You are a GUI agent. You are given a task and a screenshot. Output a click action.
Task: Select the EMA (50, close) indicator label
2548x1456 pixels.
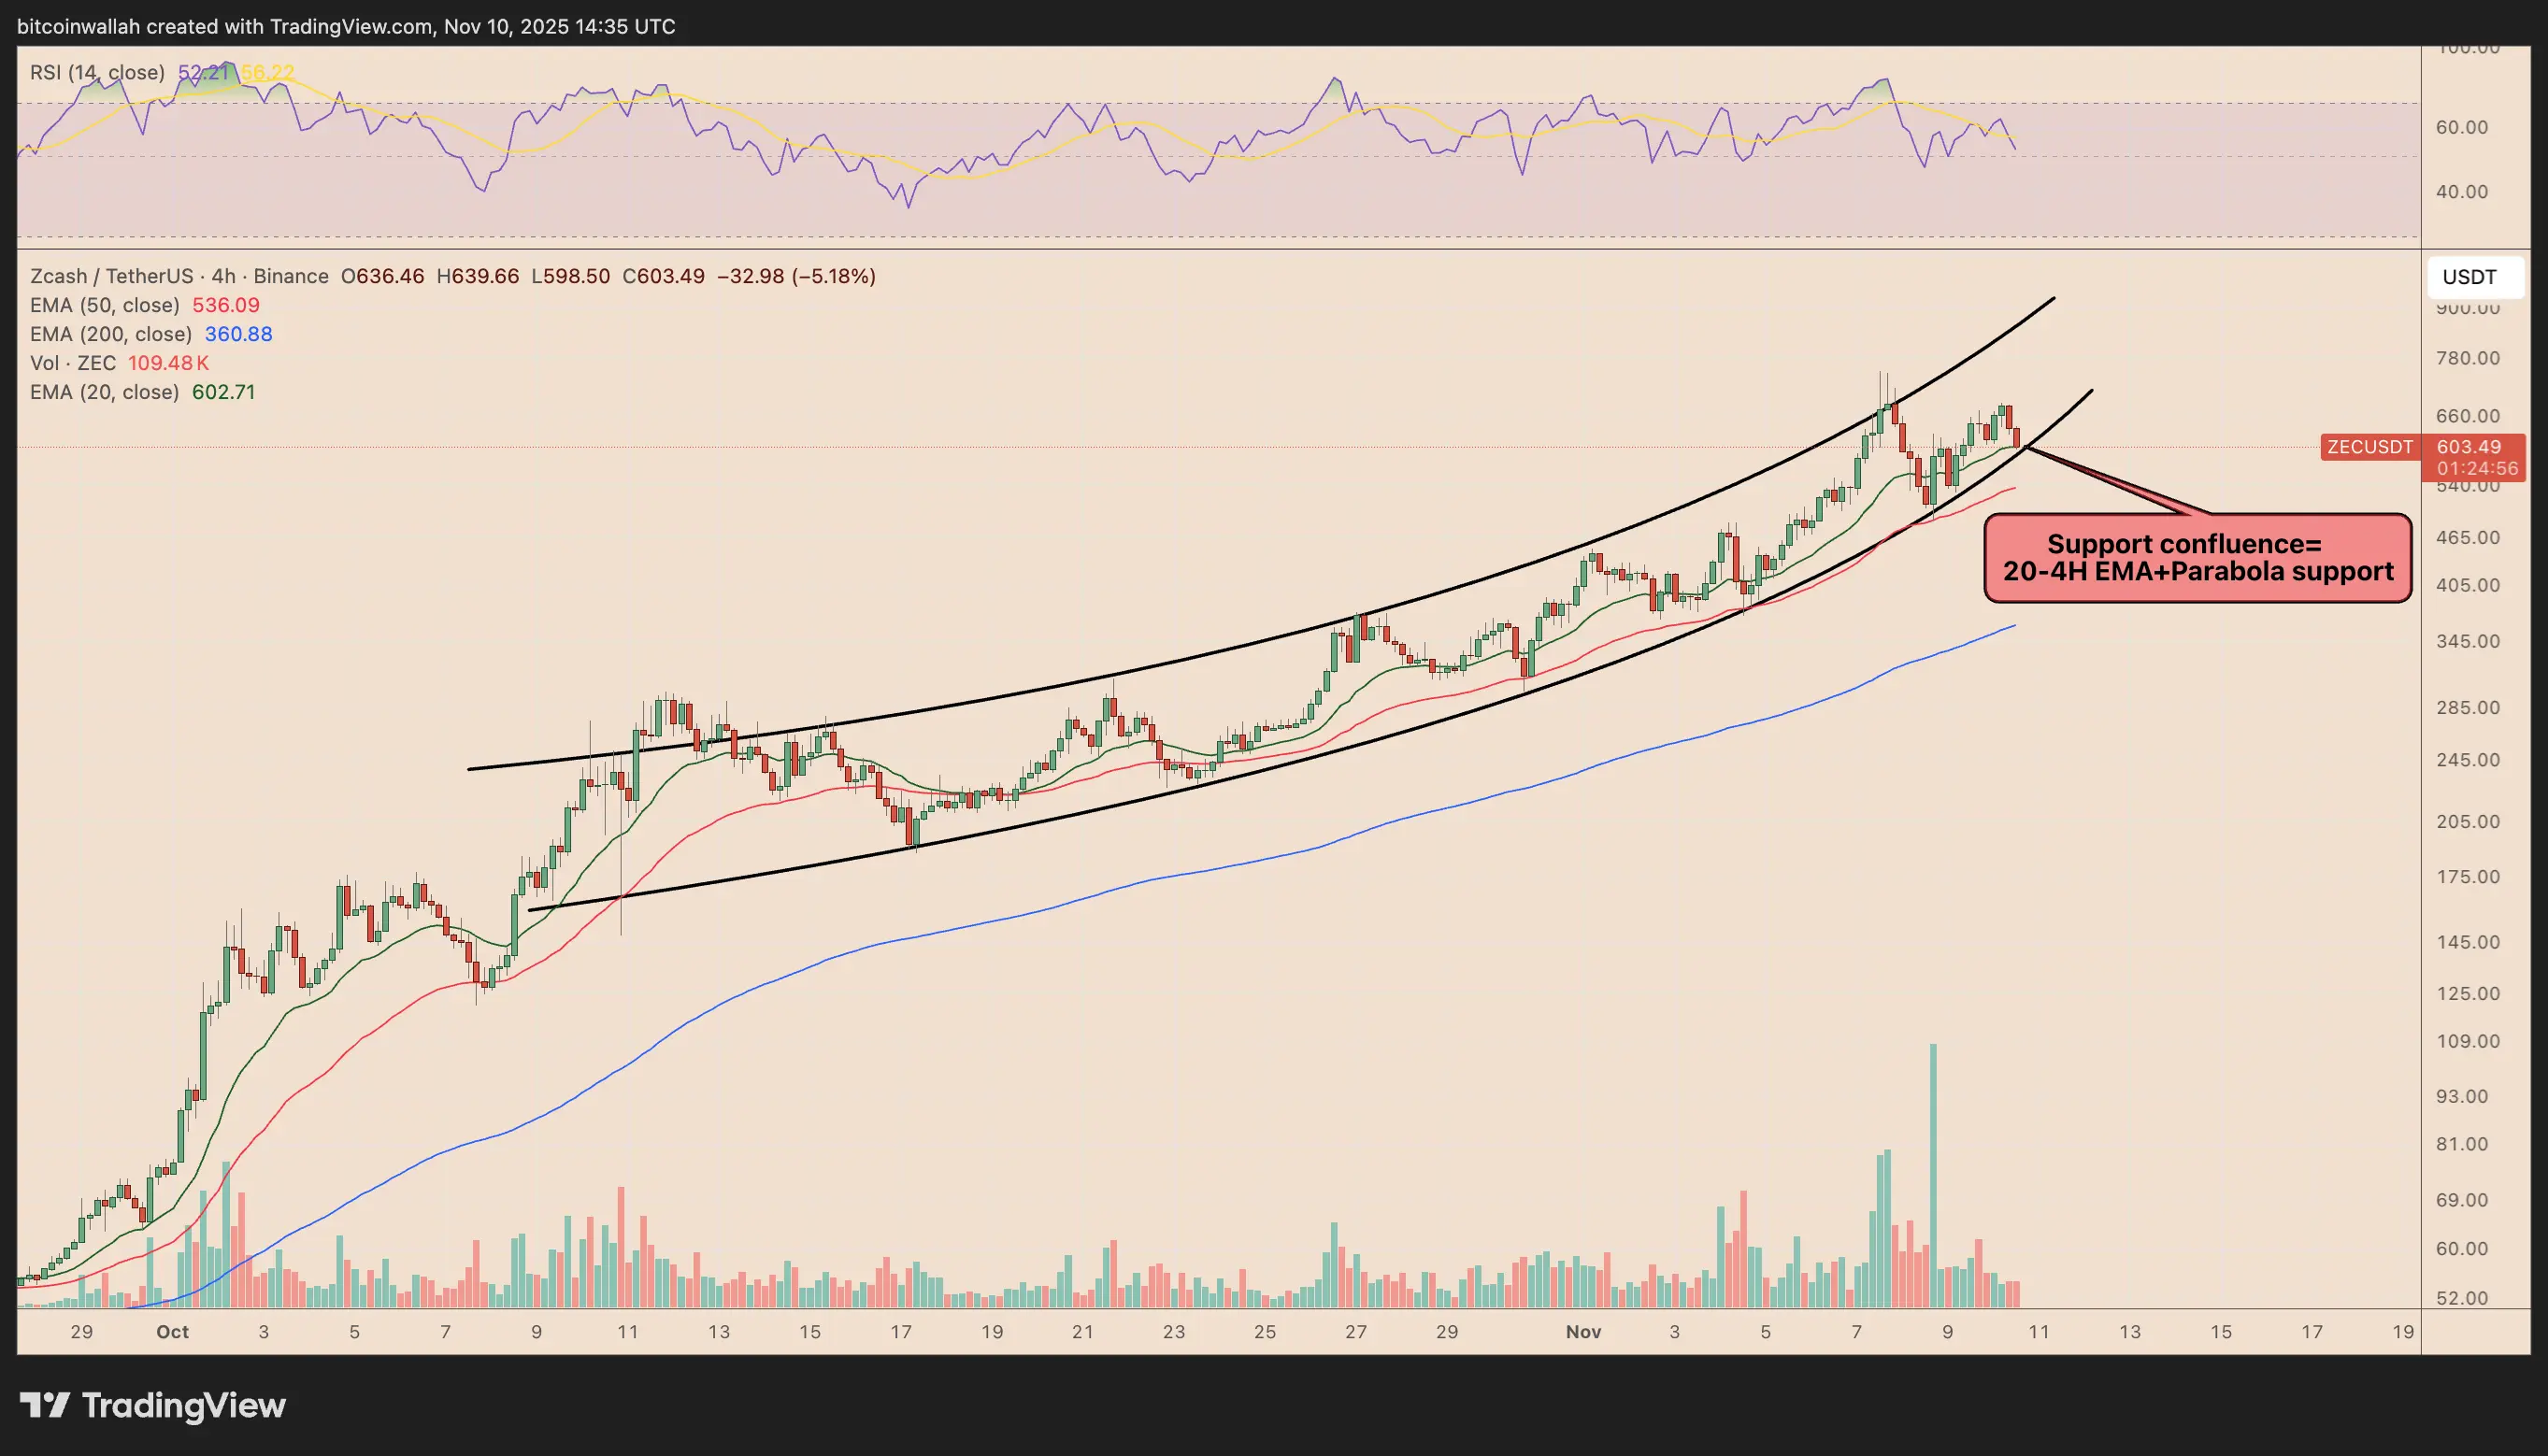click(105, 305)
